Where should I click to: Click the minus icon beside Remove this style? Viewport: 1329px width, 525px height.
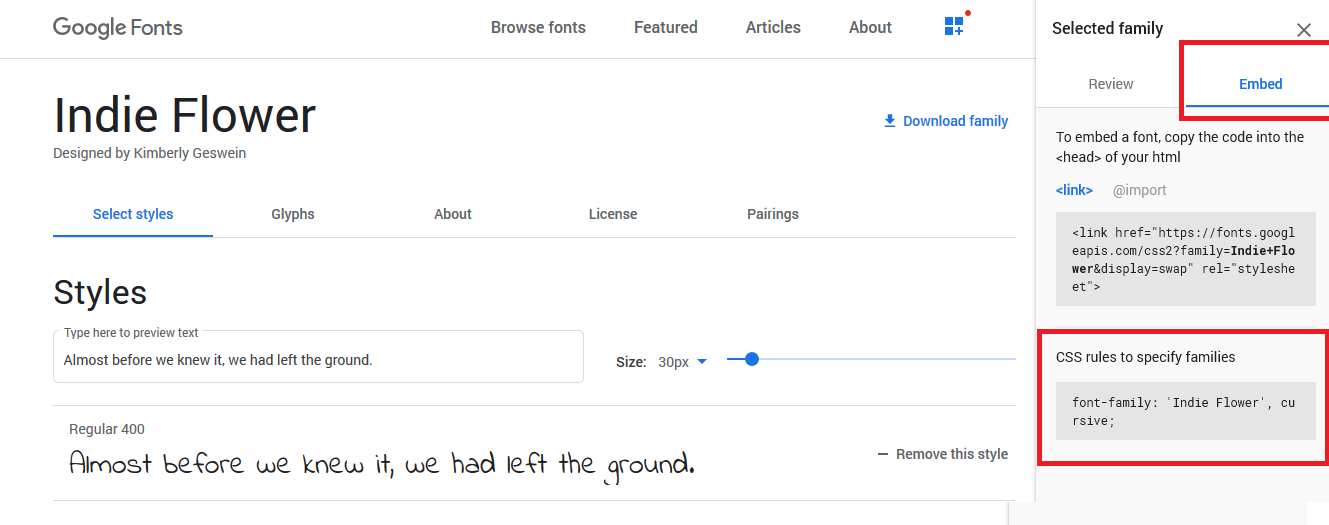coord(882,454)
